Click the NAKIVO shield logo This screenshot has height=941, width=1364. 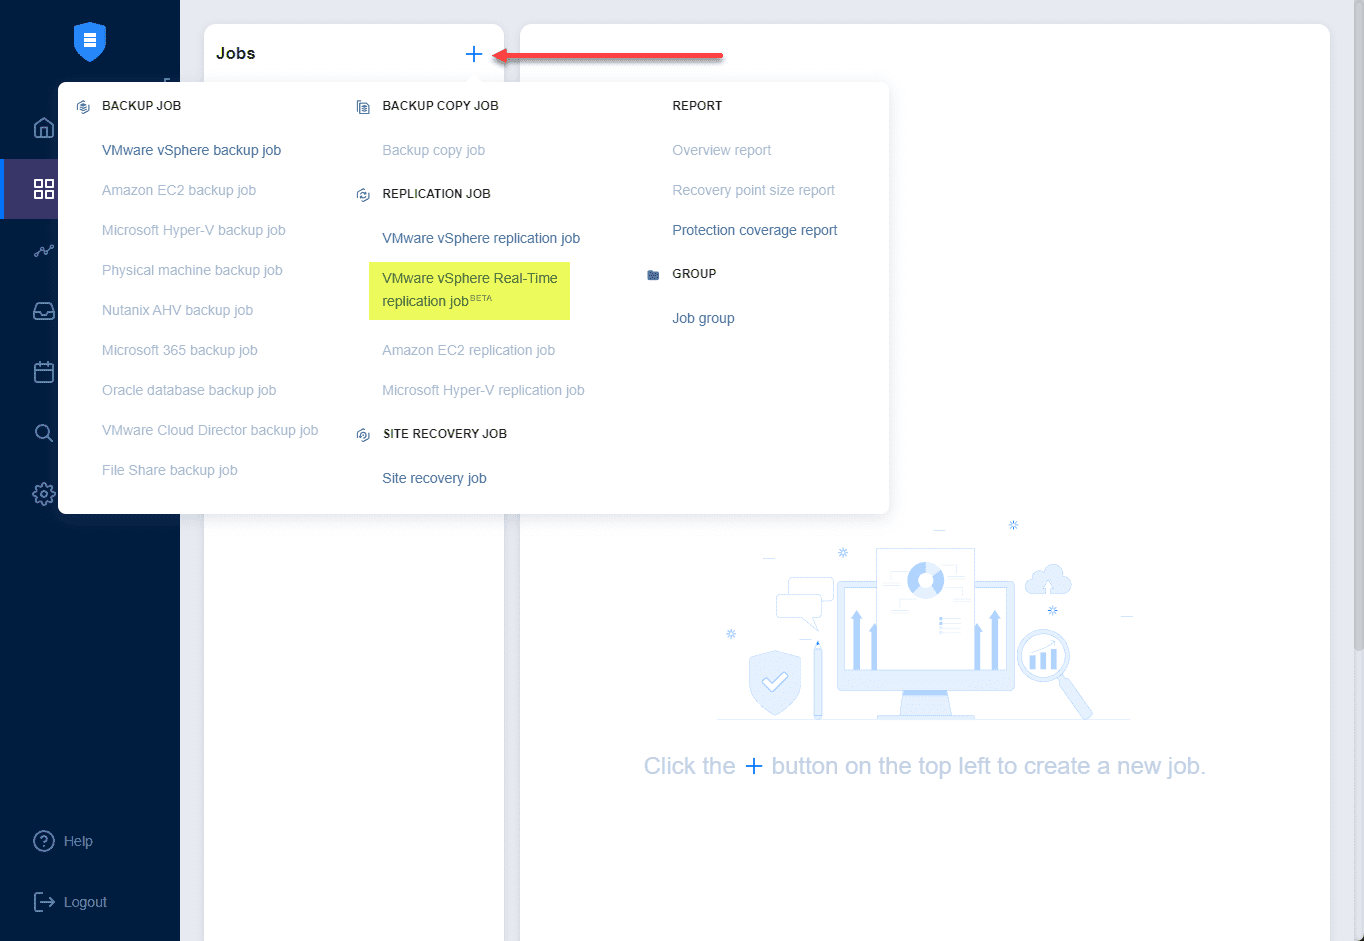click(90, 41)
